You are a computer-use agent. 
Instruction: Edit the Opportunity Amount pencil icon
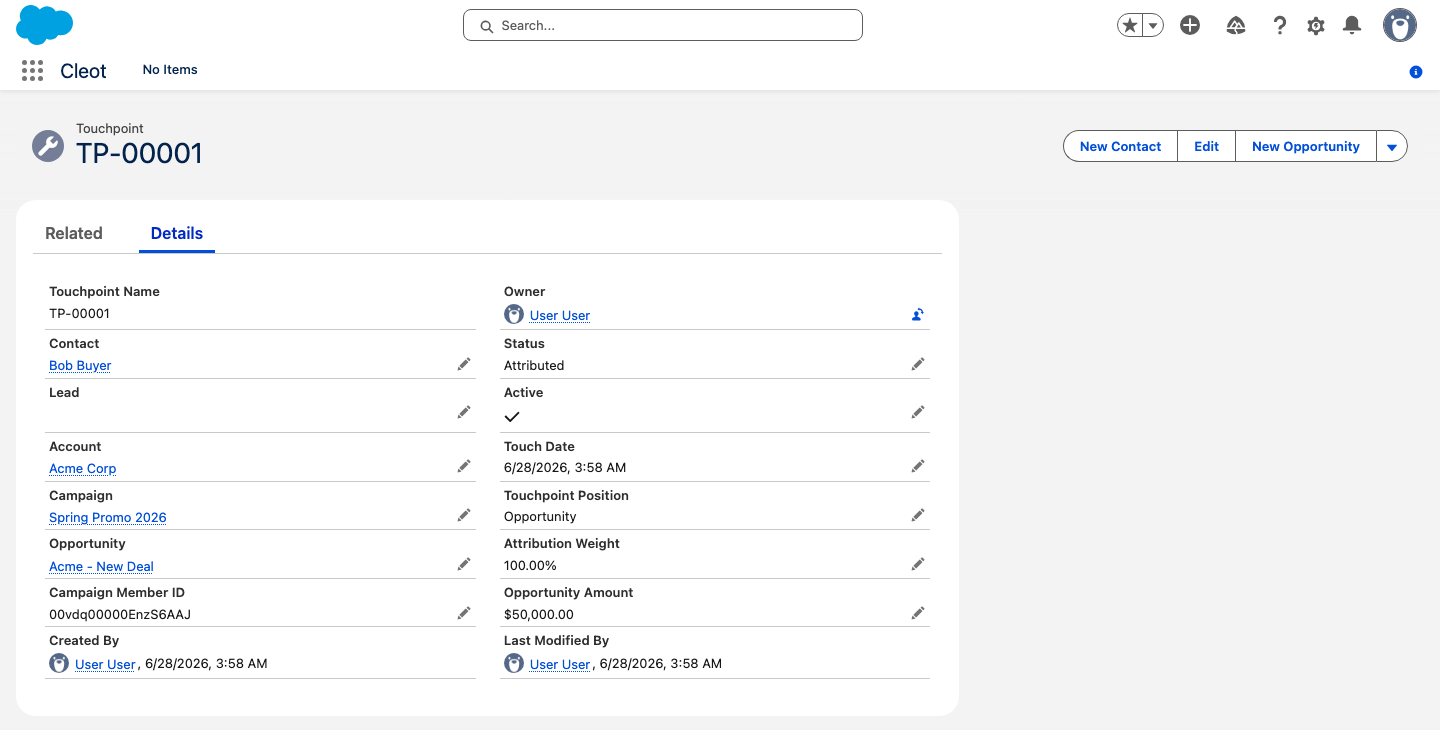click(918, 613)
